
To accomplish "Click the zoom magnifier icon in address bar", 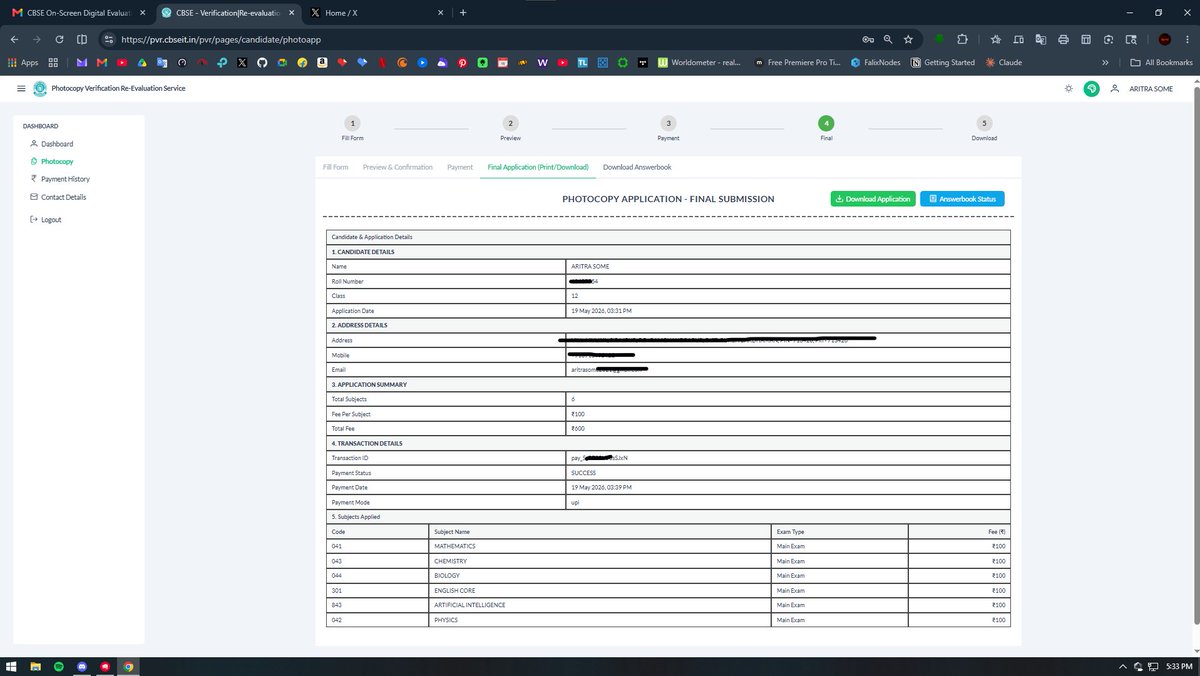I will coord(888,39).
